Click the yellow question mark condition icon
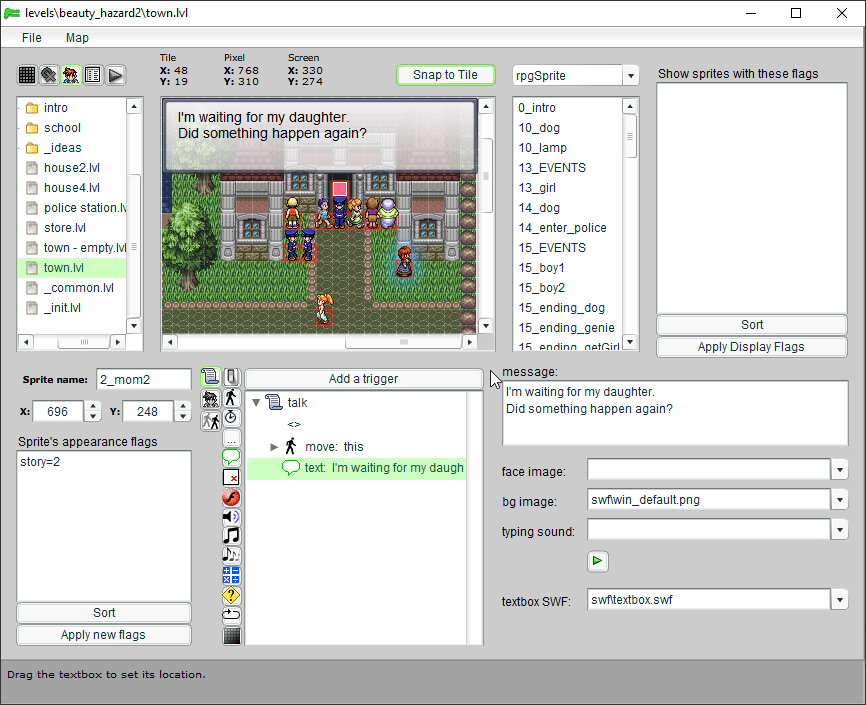Image resolution: width=866 pixels, height=705 pixels. point(232,595)
